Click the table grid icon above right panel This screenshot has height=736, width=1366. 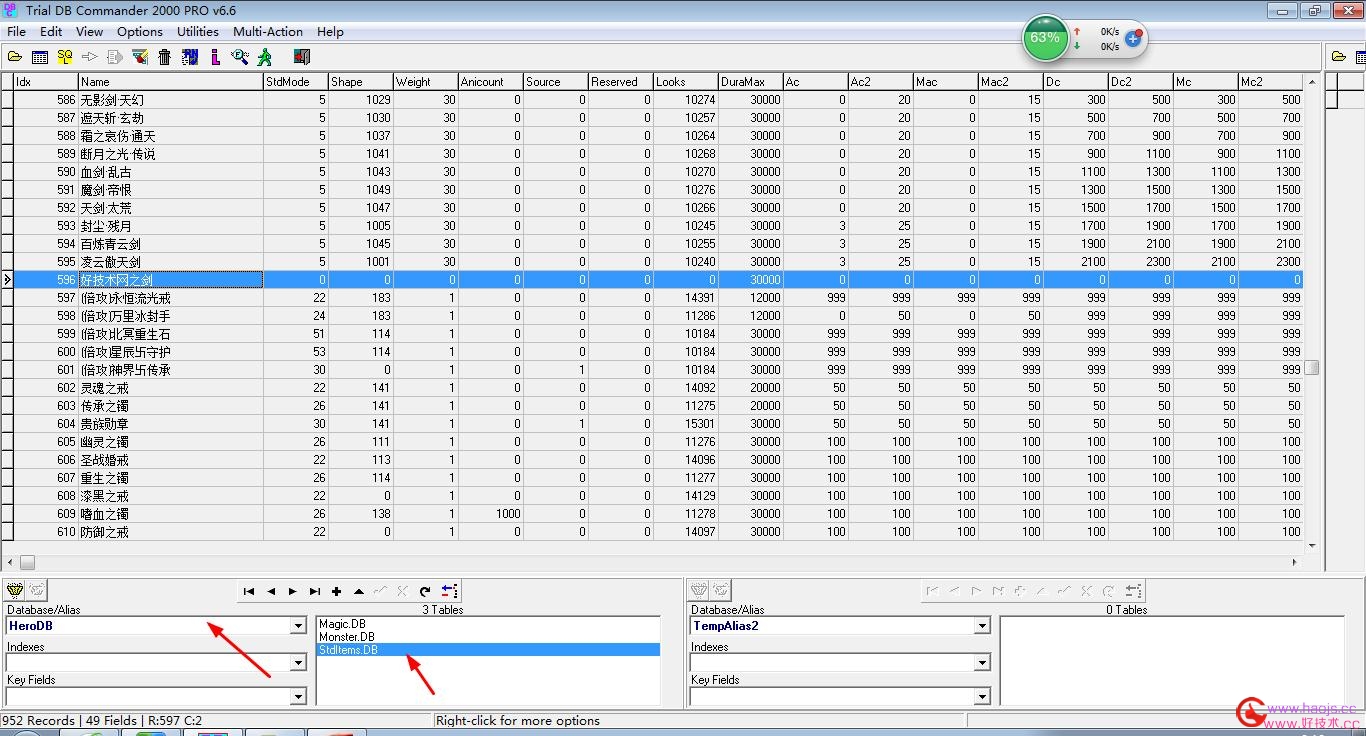tap(1360, 57)
